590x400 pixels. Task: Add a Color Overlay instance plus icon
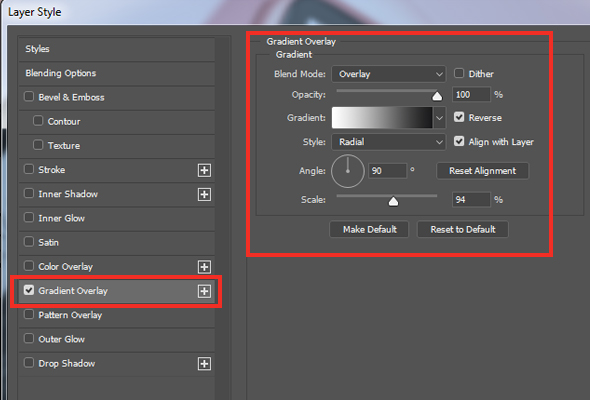point(204,267)
